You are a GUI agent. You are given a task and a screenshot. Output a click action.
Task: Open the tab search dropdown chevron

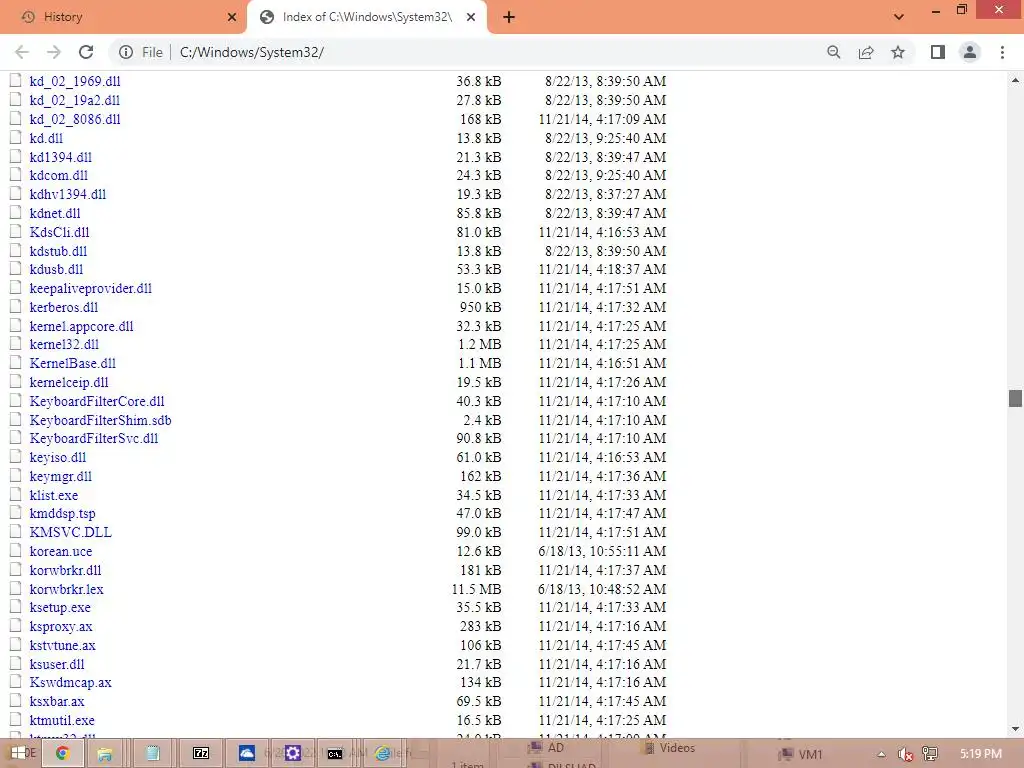[x=899, y=17]
